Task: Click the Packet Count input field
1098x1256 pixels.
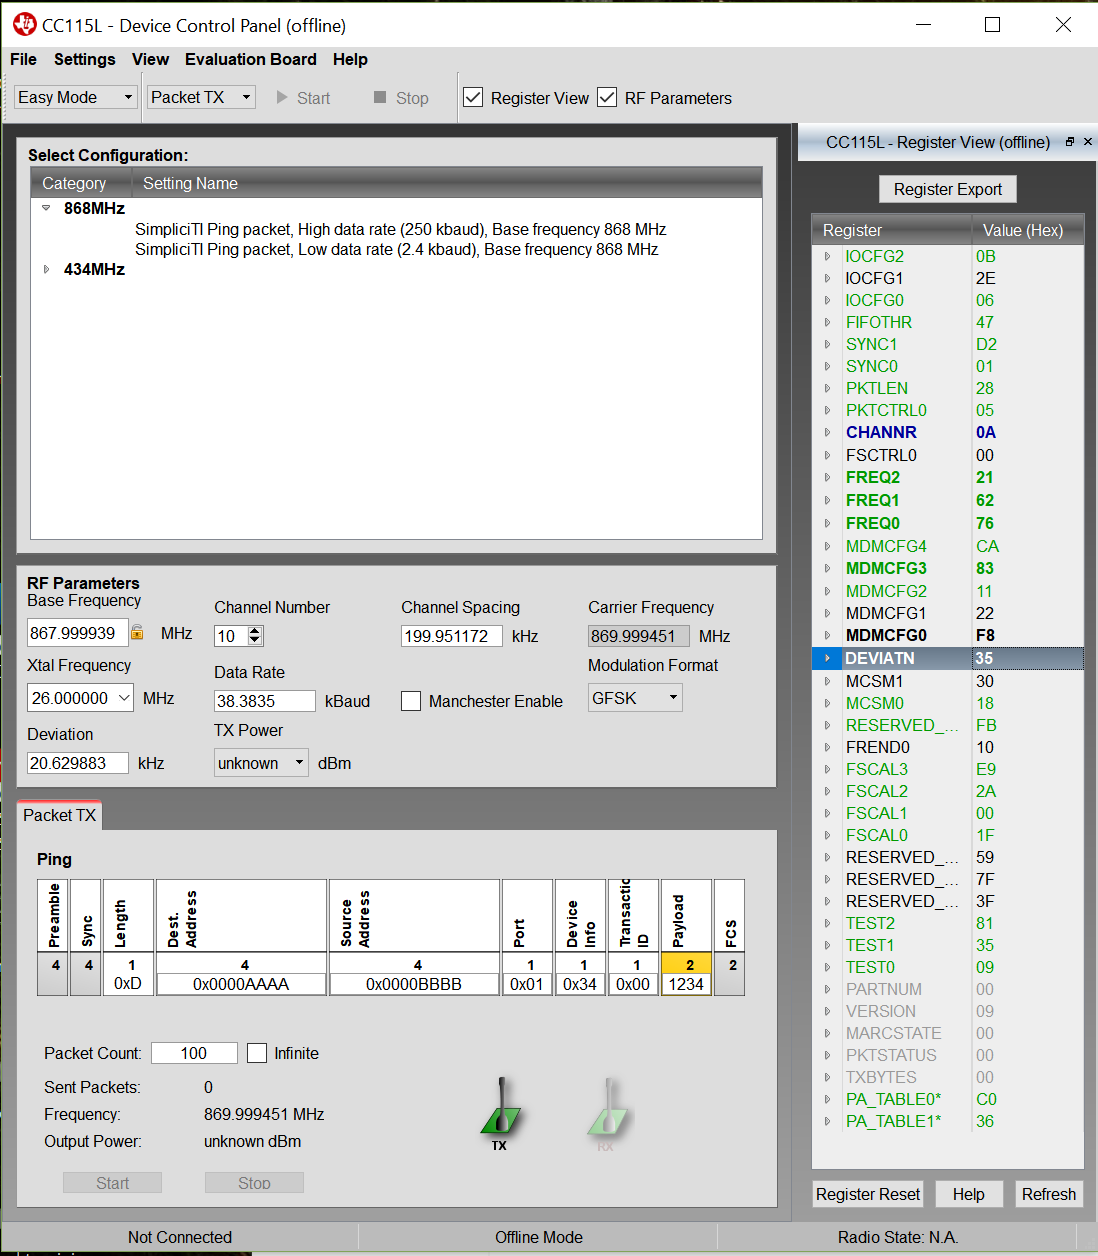Action: [194, 1053]
